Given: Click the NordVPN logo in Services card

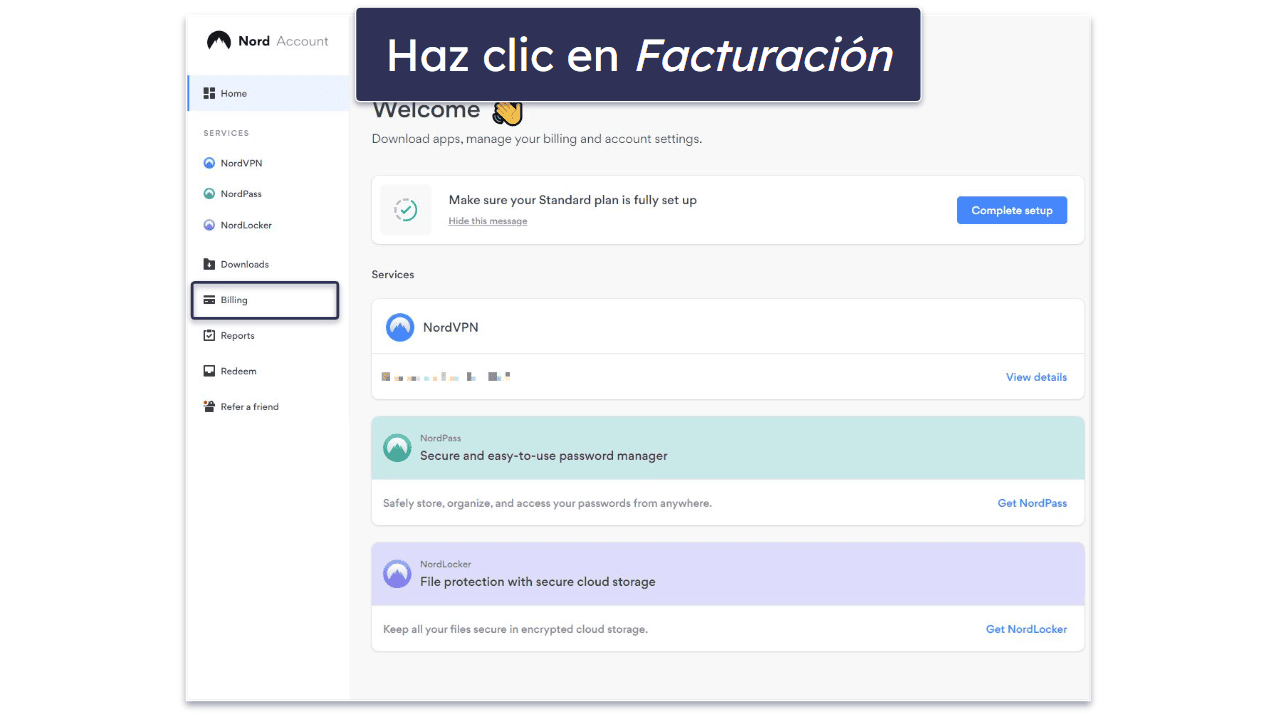Looking at the screenshot, I should pos(400,327).
